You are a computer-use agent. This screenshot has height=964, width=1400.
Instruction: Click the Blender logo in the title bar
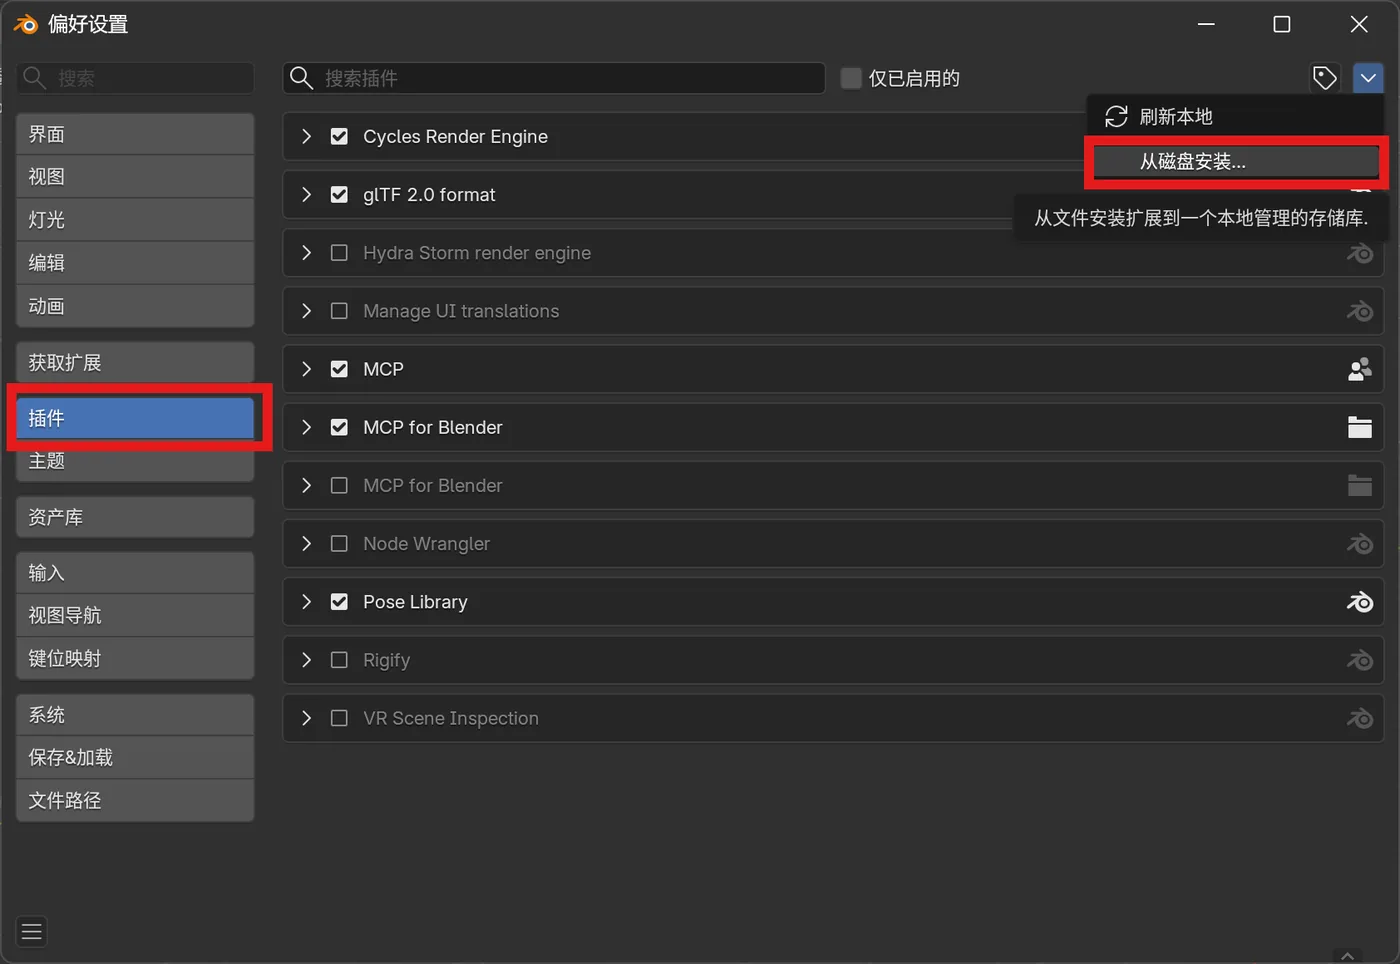pos(25,24)
